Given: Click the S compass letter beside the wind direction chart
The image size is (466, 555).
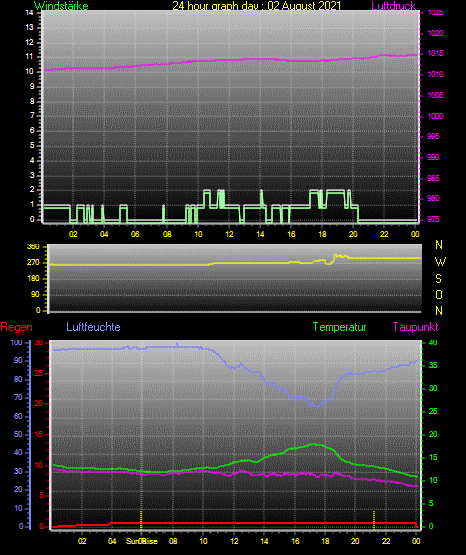Looking at the screenshot, I should click(x=438, y=279).
